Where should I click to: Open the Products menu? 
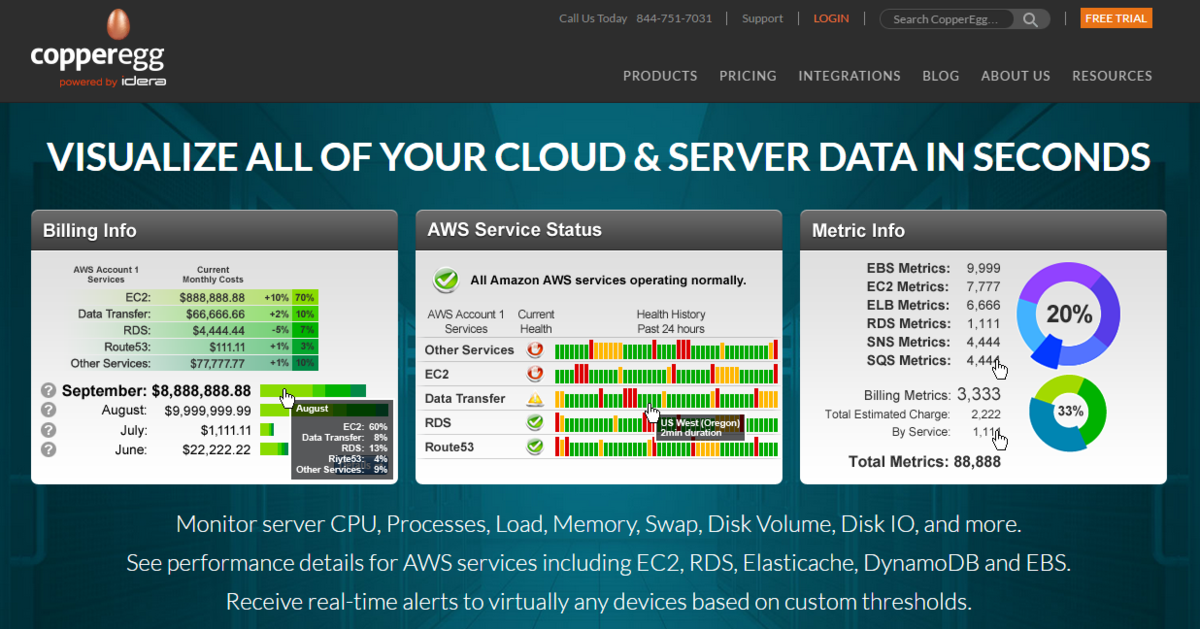[x=660, y=76]
